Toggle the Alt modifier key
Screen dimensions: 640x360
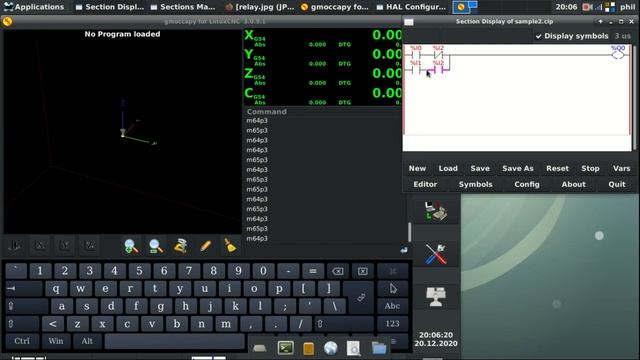click(87, 341)
